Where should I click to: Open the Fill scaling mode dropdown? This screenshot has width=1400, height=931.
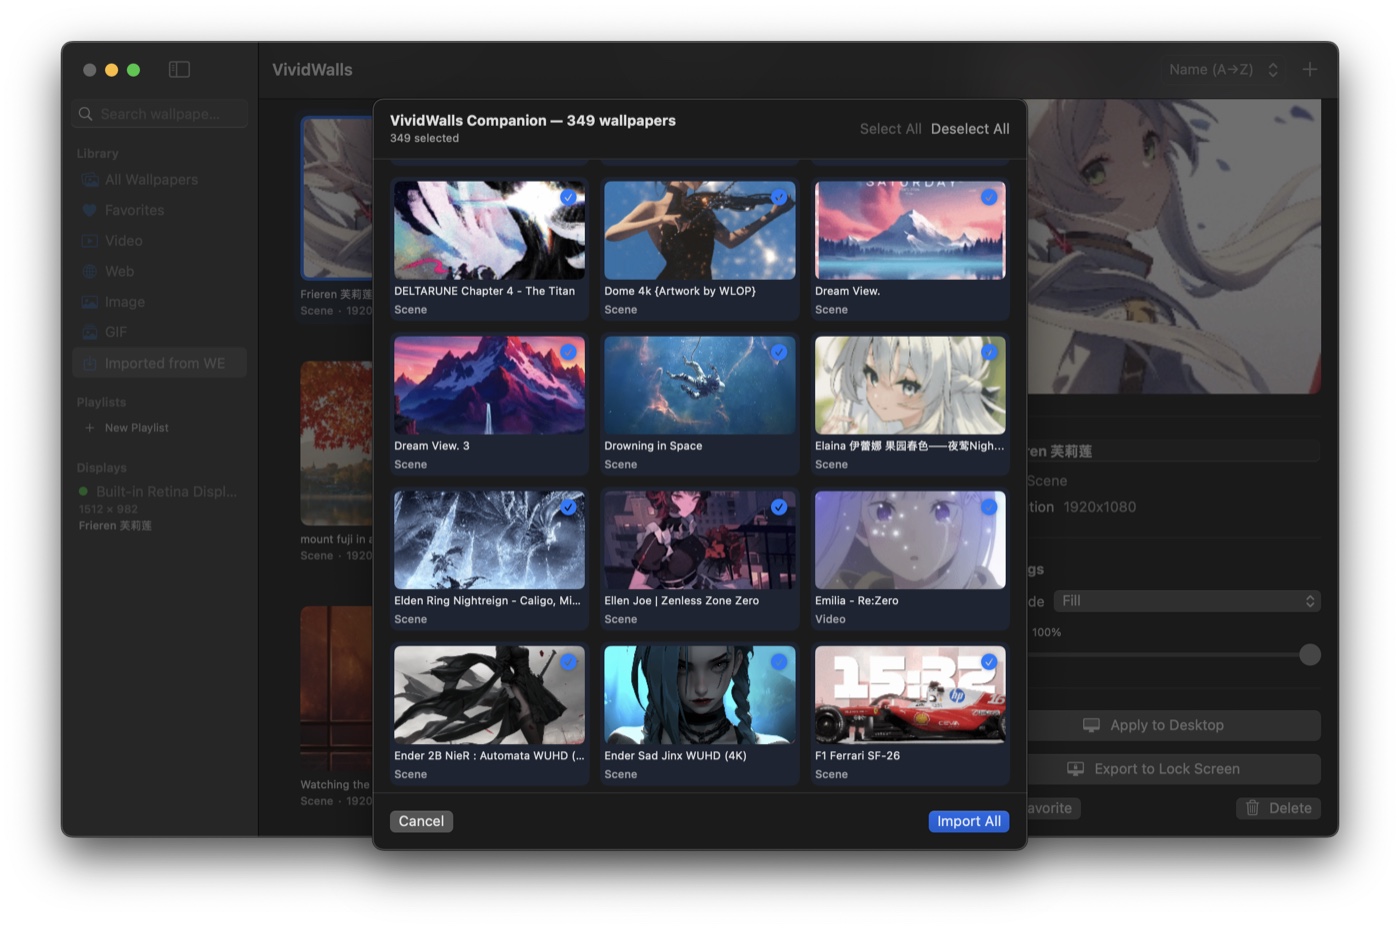coord(1188,601)
